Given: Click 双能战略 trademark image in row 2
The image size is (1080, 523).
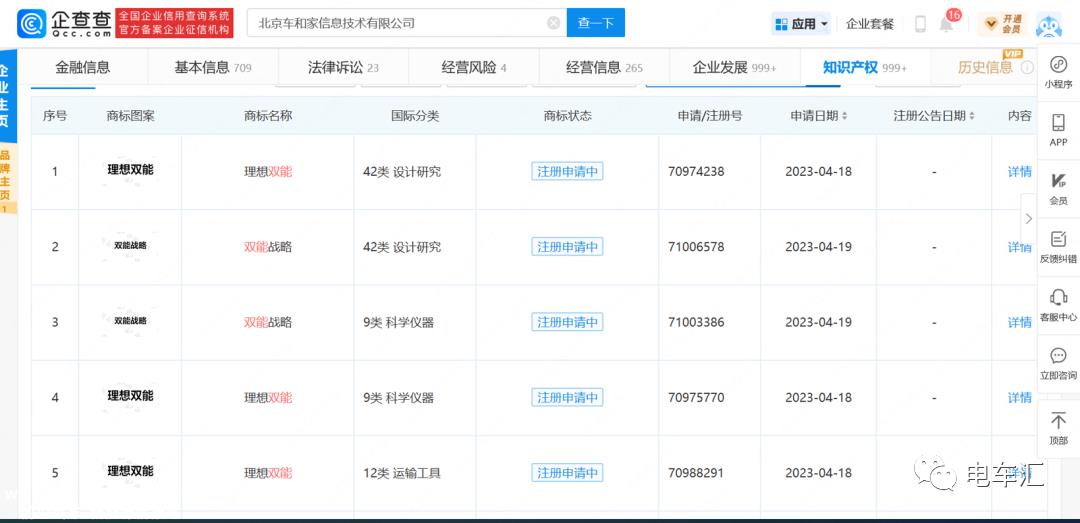Looking at the screenshot, I should 130,245.
